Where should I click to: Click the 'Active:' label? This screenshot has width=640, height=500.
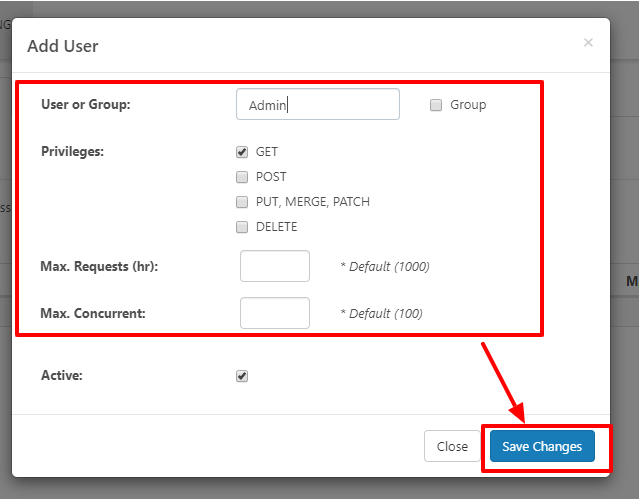62,376
